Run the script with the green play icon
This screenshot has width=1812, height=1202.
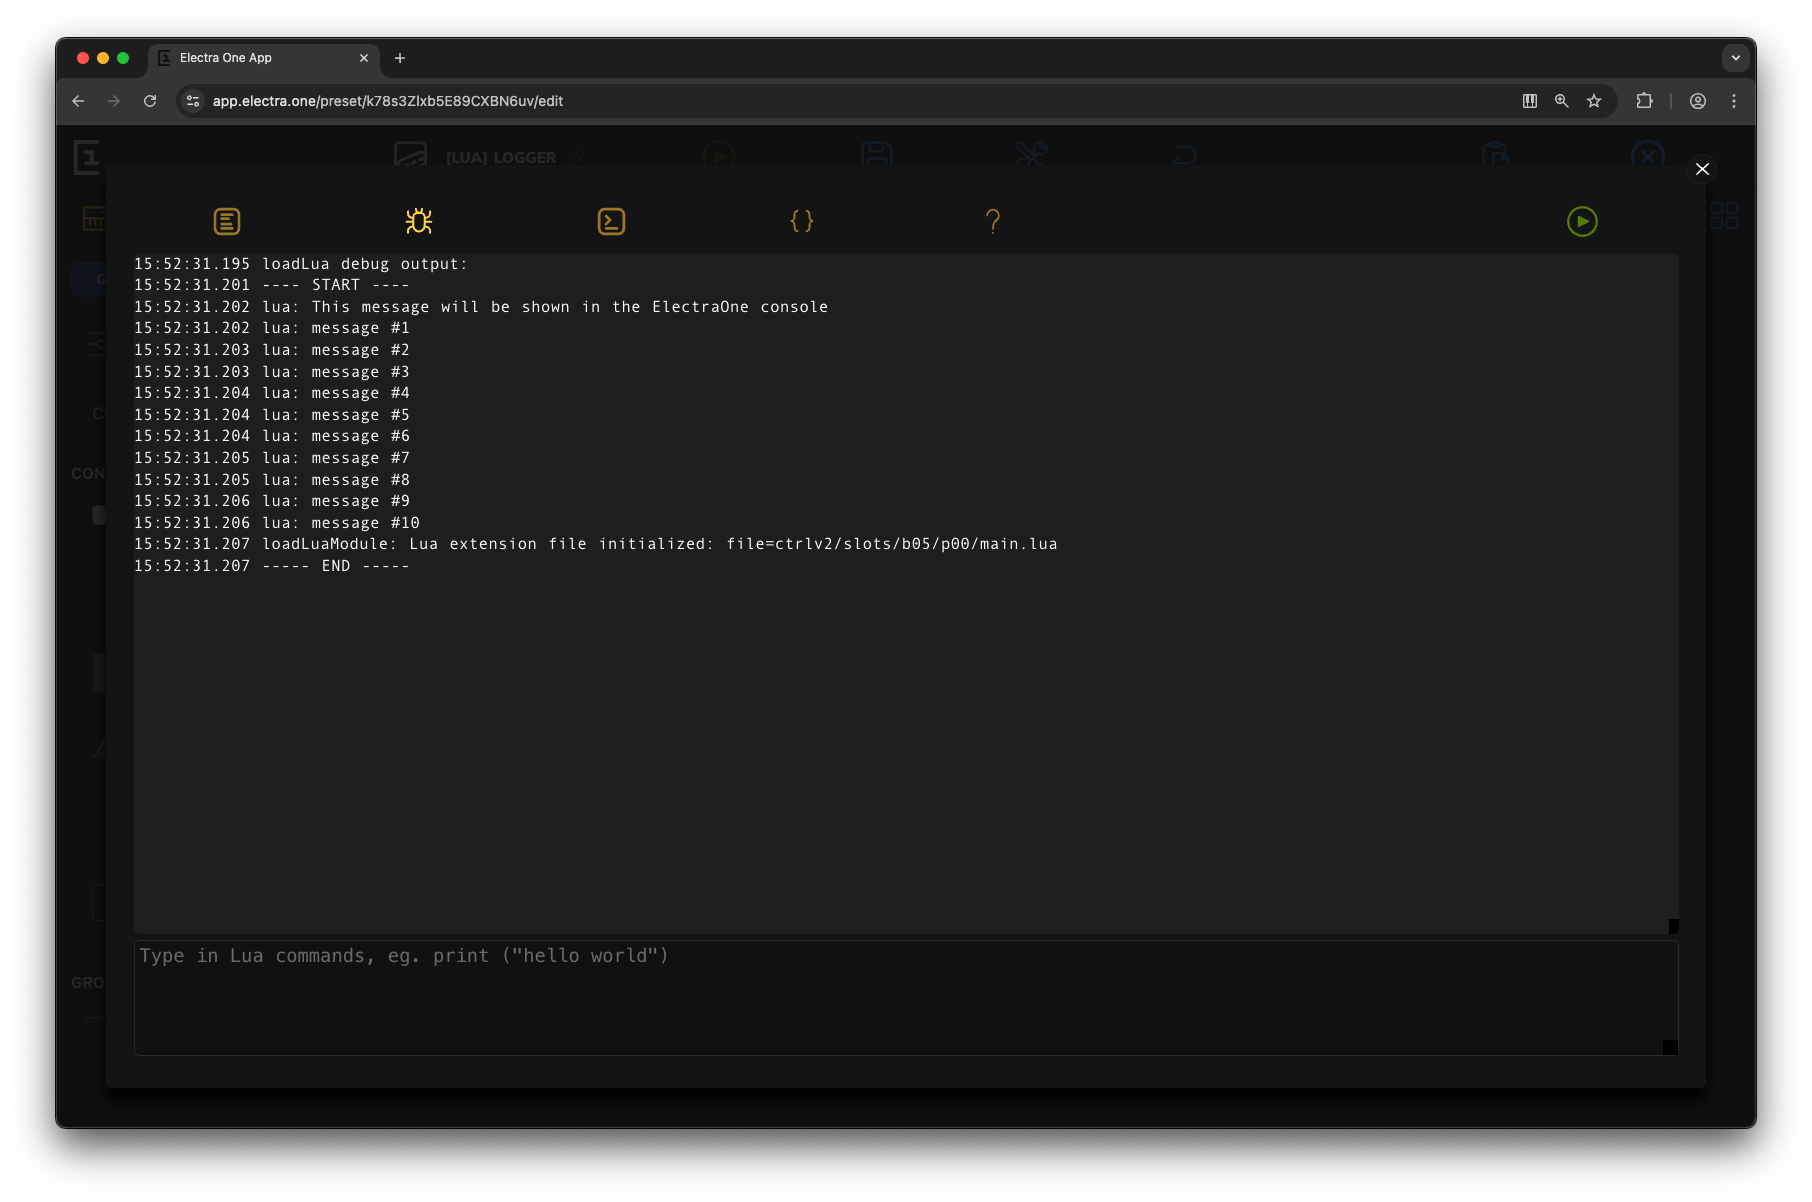point(1581,221)
